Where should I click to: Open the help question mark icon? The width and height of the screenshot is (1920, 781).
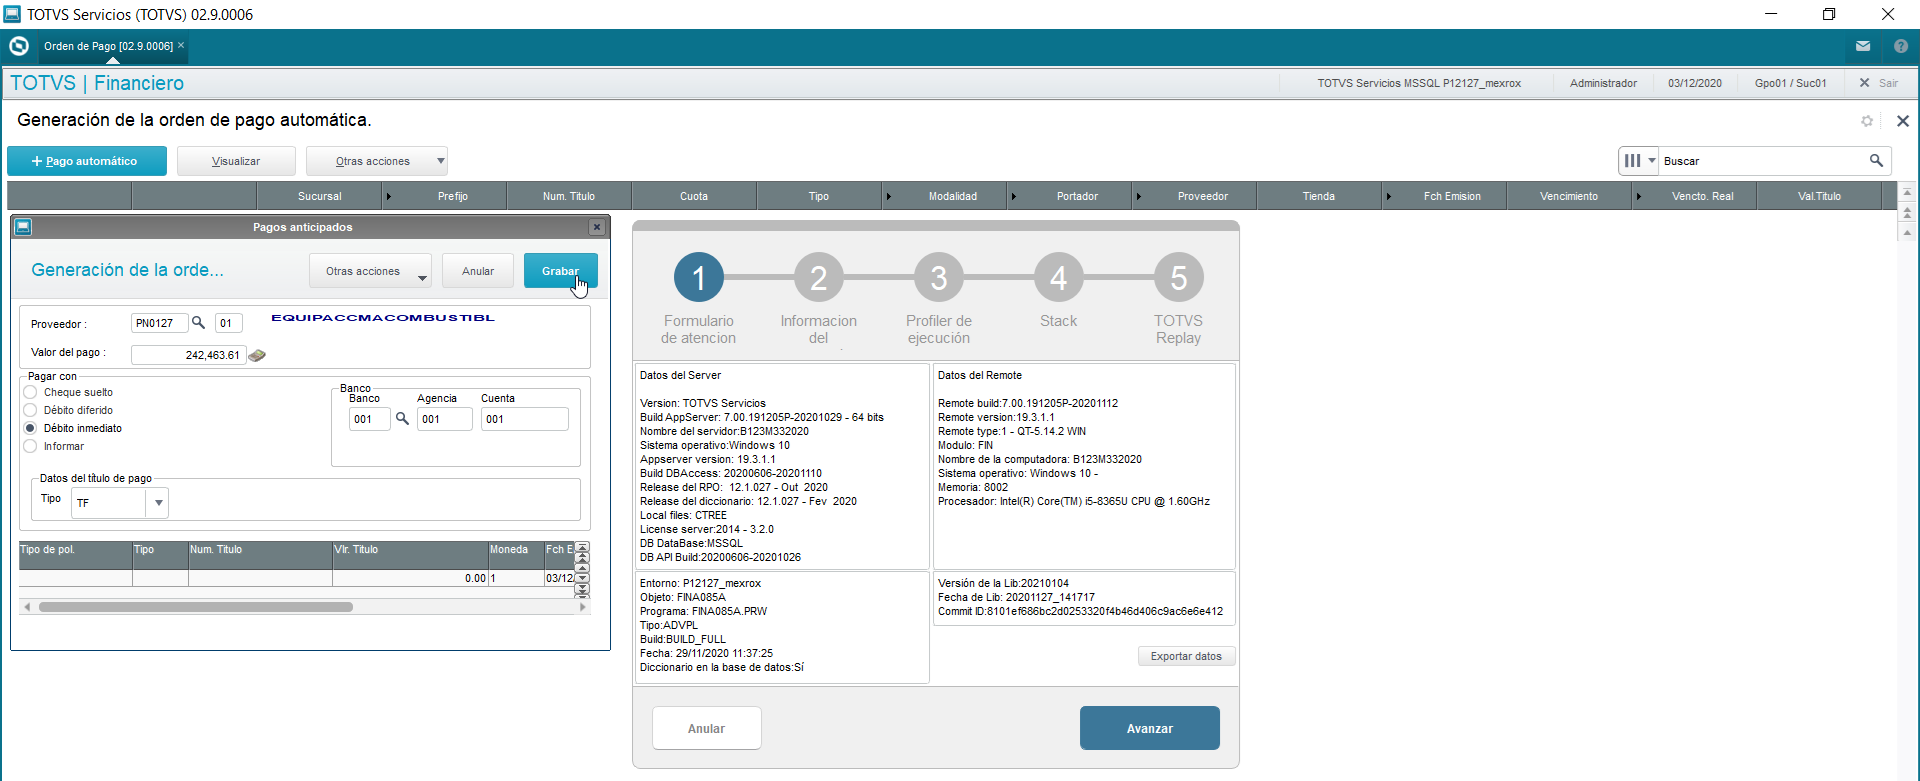pyautogui.click(x=1901, y=46)
